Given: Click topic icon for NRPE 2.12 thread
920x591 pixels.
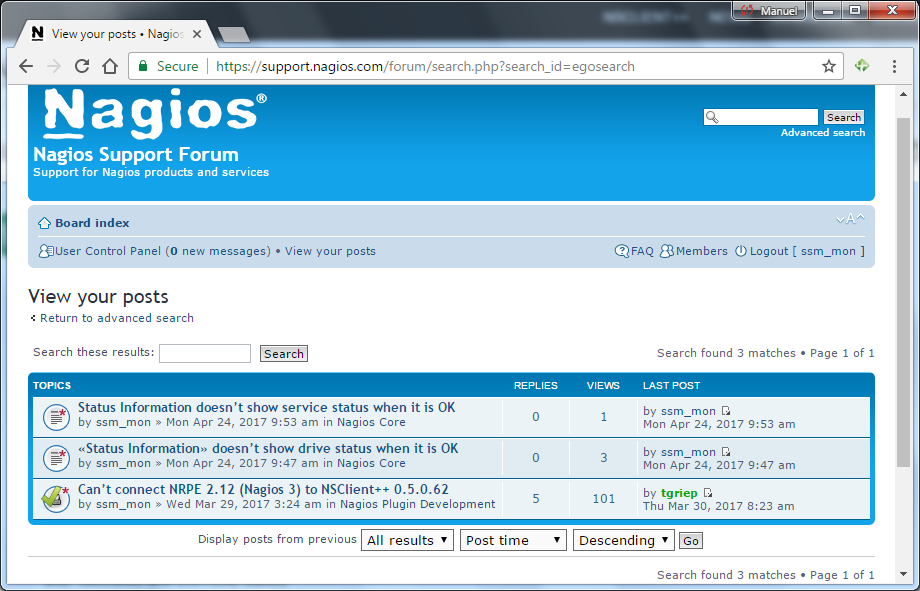Looking at the screenshot, I should click(55, 497).
